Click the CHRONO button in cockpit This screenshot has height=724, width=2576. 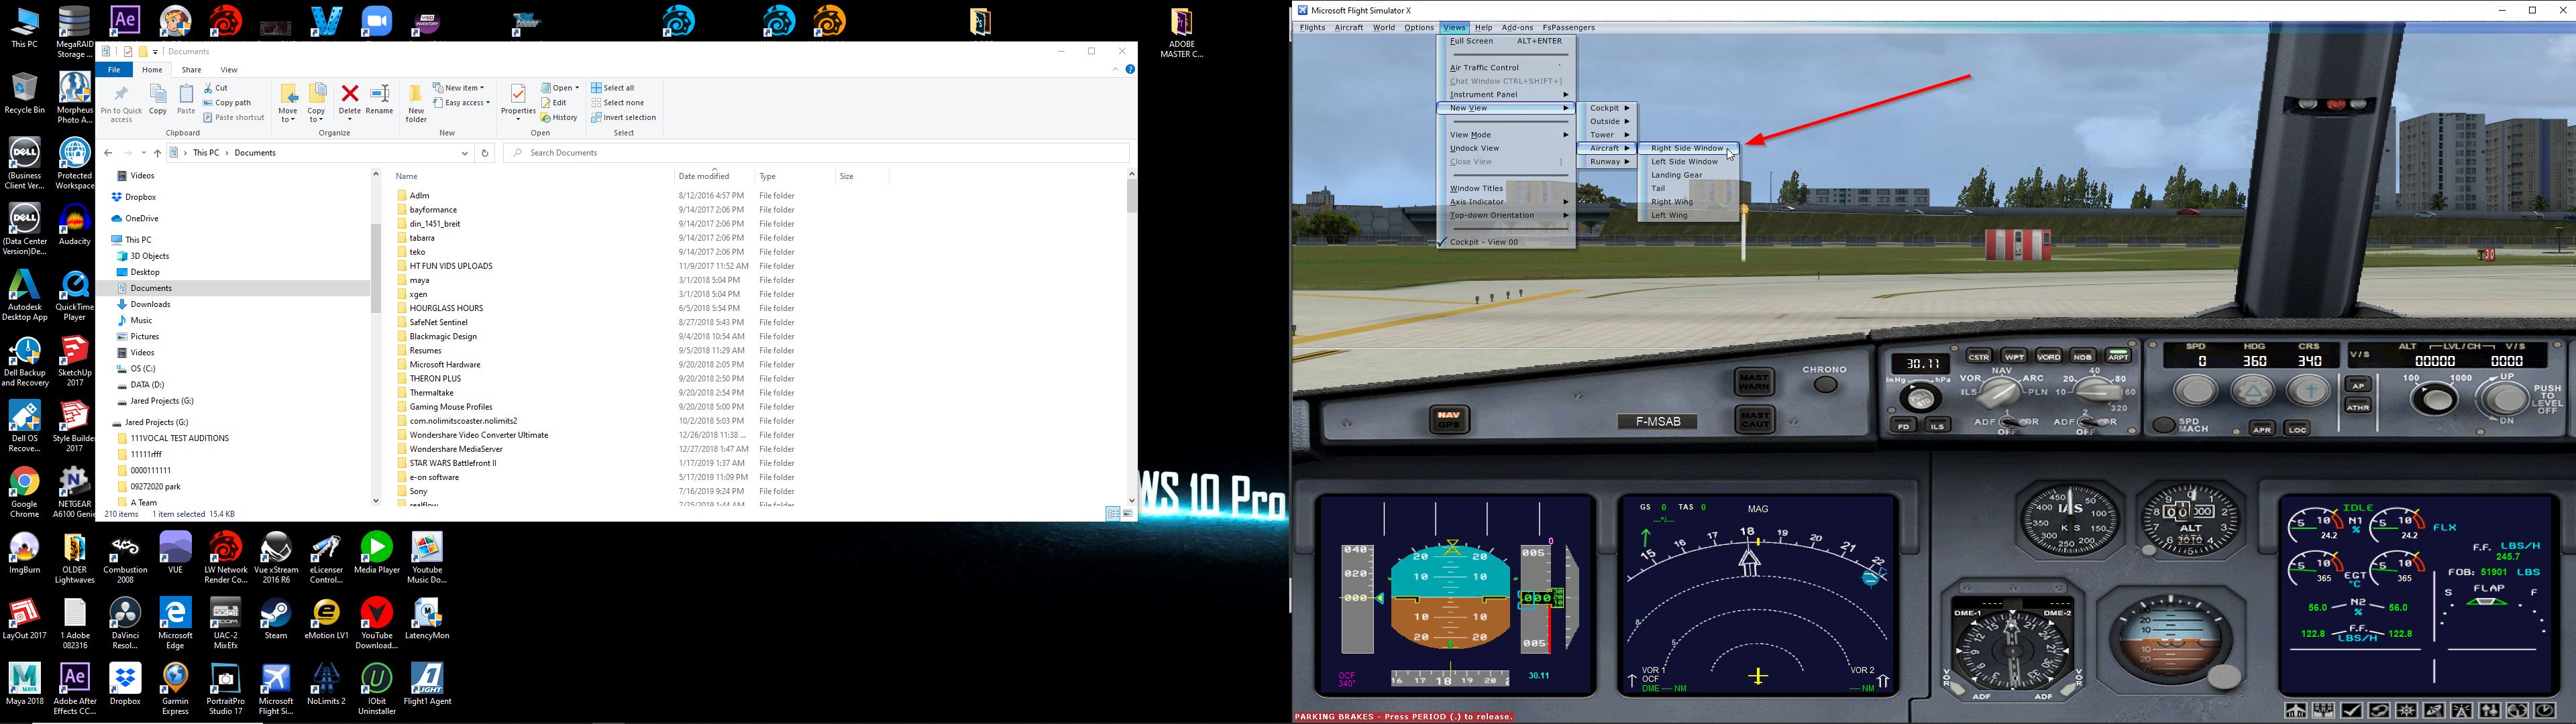click(1826, 385)
